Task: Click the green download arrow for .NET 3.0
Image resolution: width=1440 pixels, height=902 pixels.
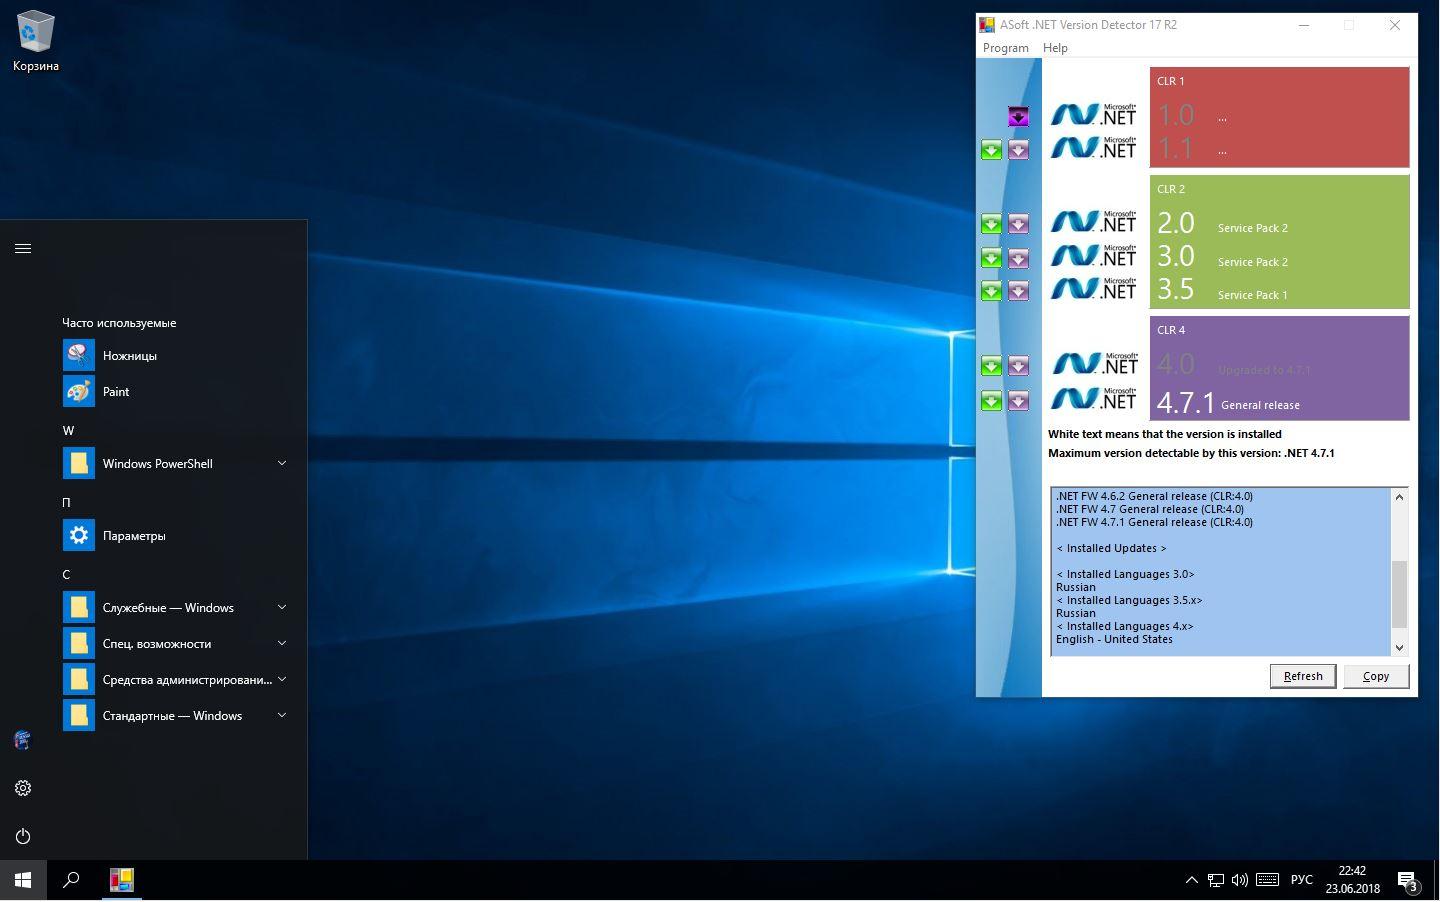Action: point(991,258)
